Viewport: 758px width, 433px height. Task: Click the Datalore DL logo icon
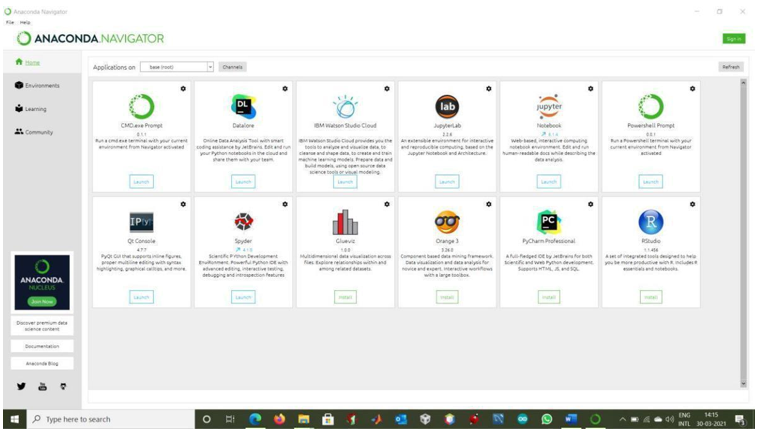(243, 106)
